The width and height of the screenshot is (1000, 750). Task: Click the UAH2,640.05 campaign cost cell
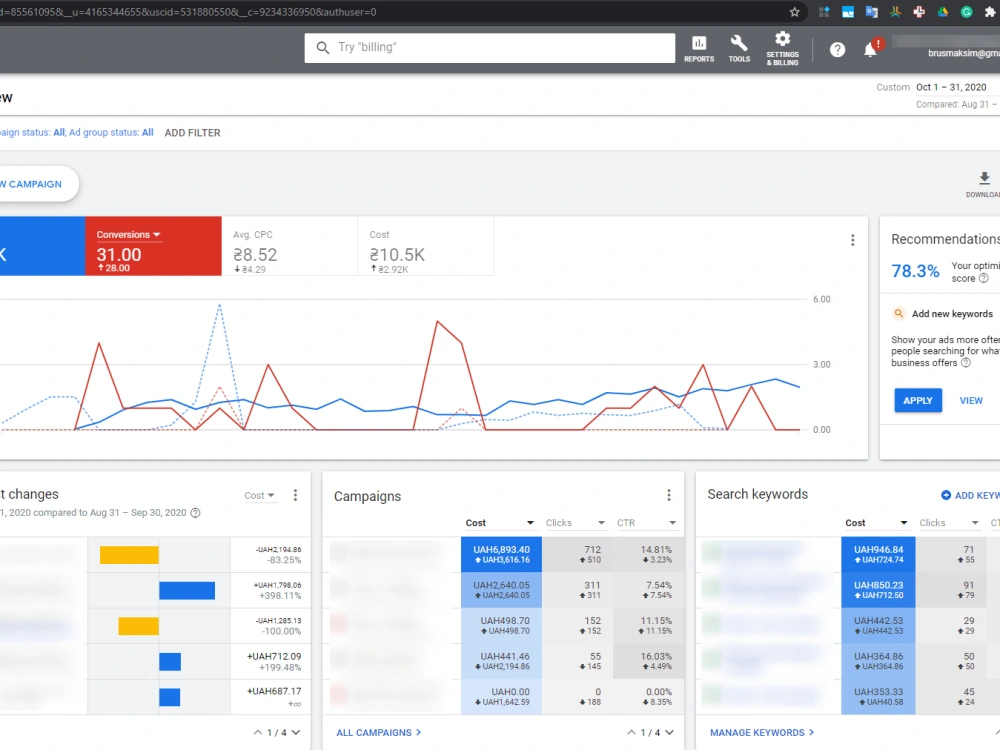501,590
